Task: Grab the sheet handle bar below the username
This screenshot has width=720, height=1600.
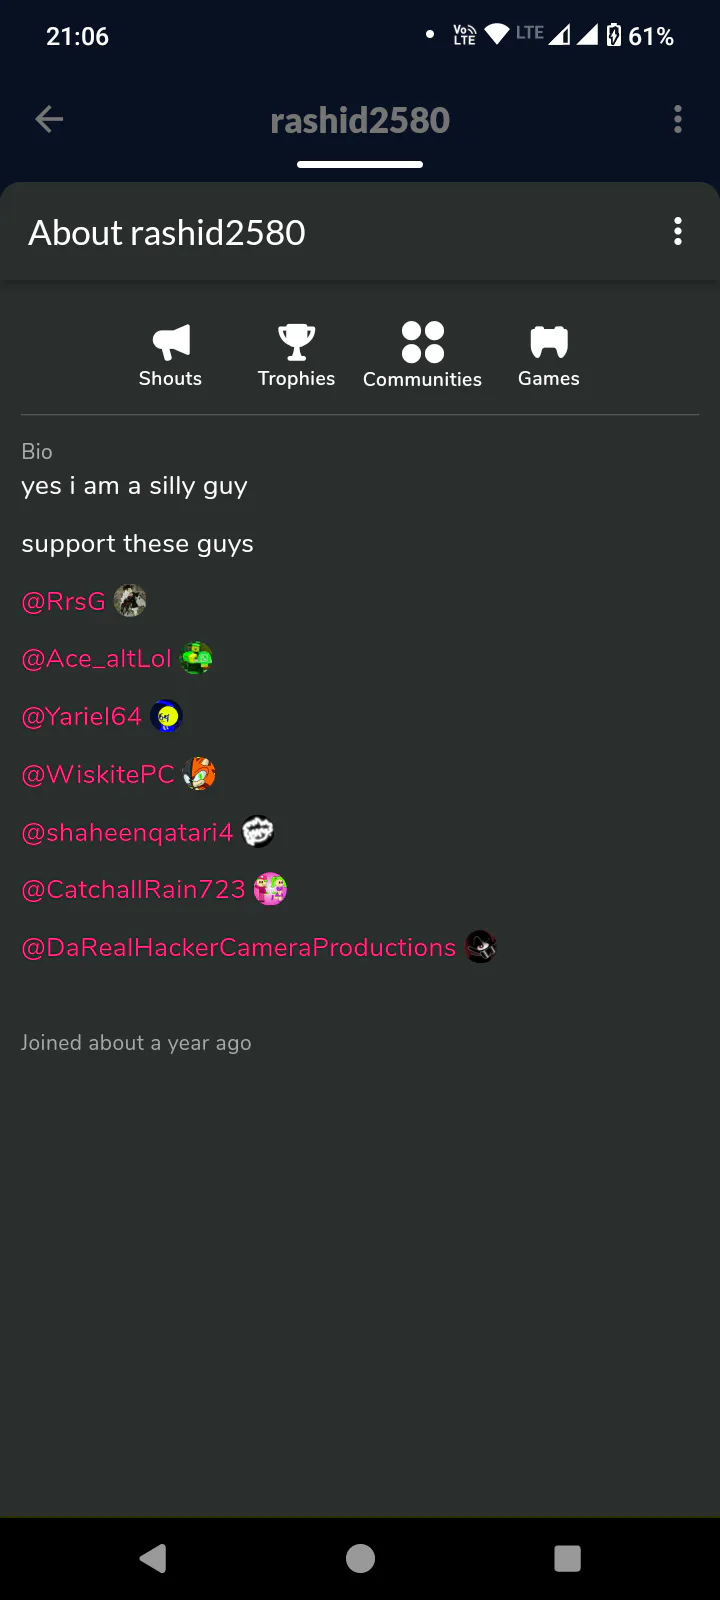Action: click(360, 164)
